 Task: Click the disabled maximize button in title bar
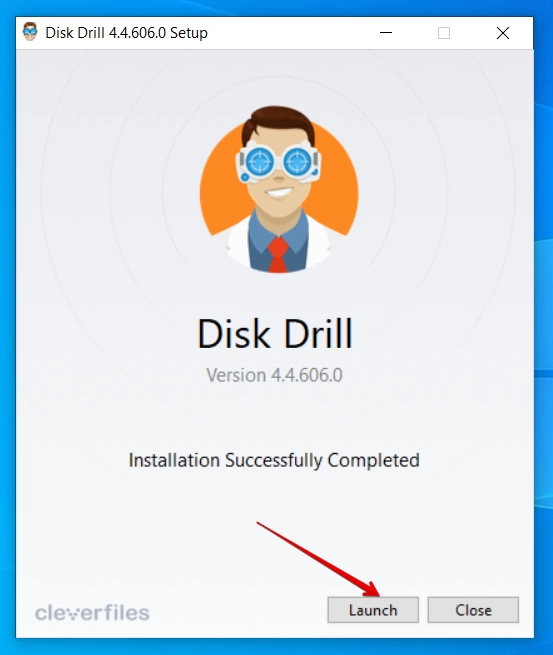(444, 33)
